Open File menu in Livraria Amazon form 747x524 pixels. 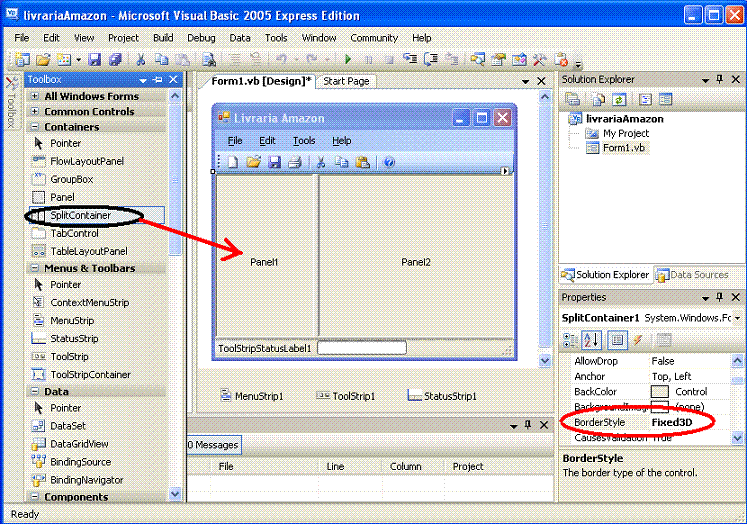(235, 141)
